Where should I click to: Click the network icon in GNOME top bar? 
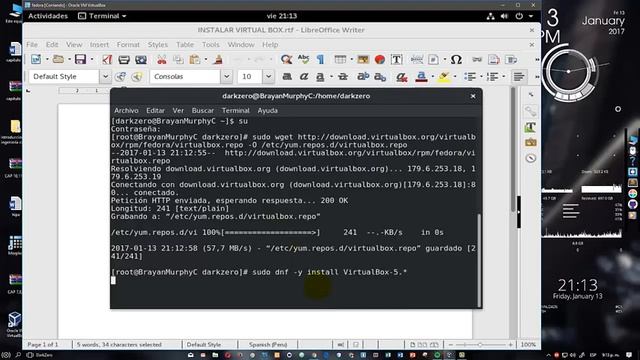[x=491, y=16]
